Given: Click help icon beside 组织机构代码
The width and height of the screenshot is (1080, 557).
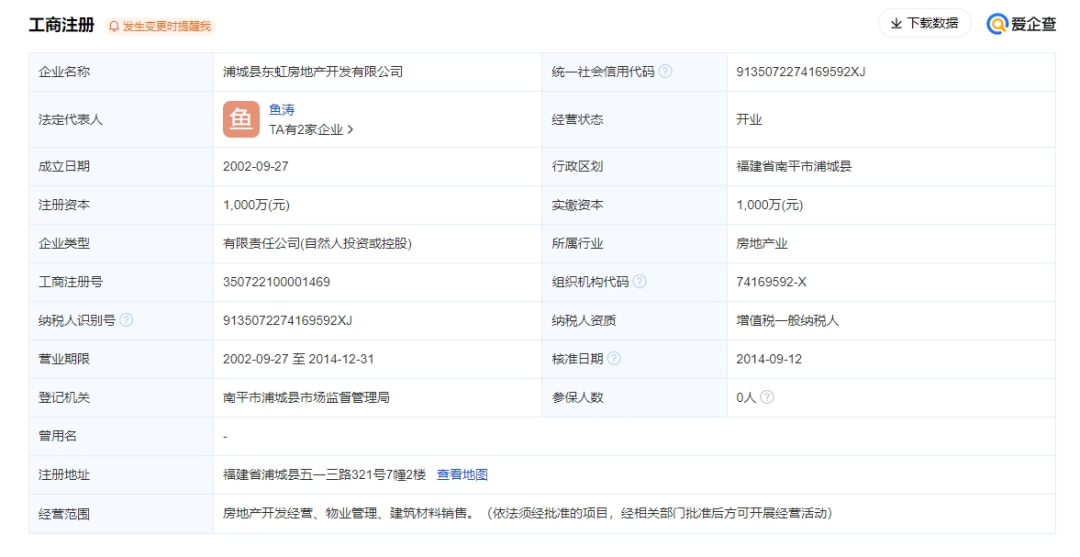Looking at the screenshot, I should (x=640, y=282).
